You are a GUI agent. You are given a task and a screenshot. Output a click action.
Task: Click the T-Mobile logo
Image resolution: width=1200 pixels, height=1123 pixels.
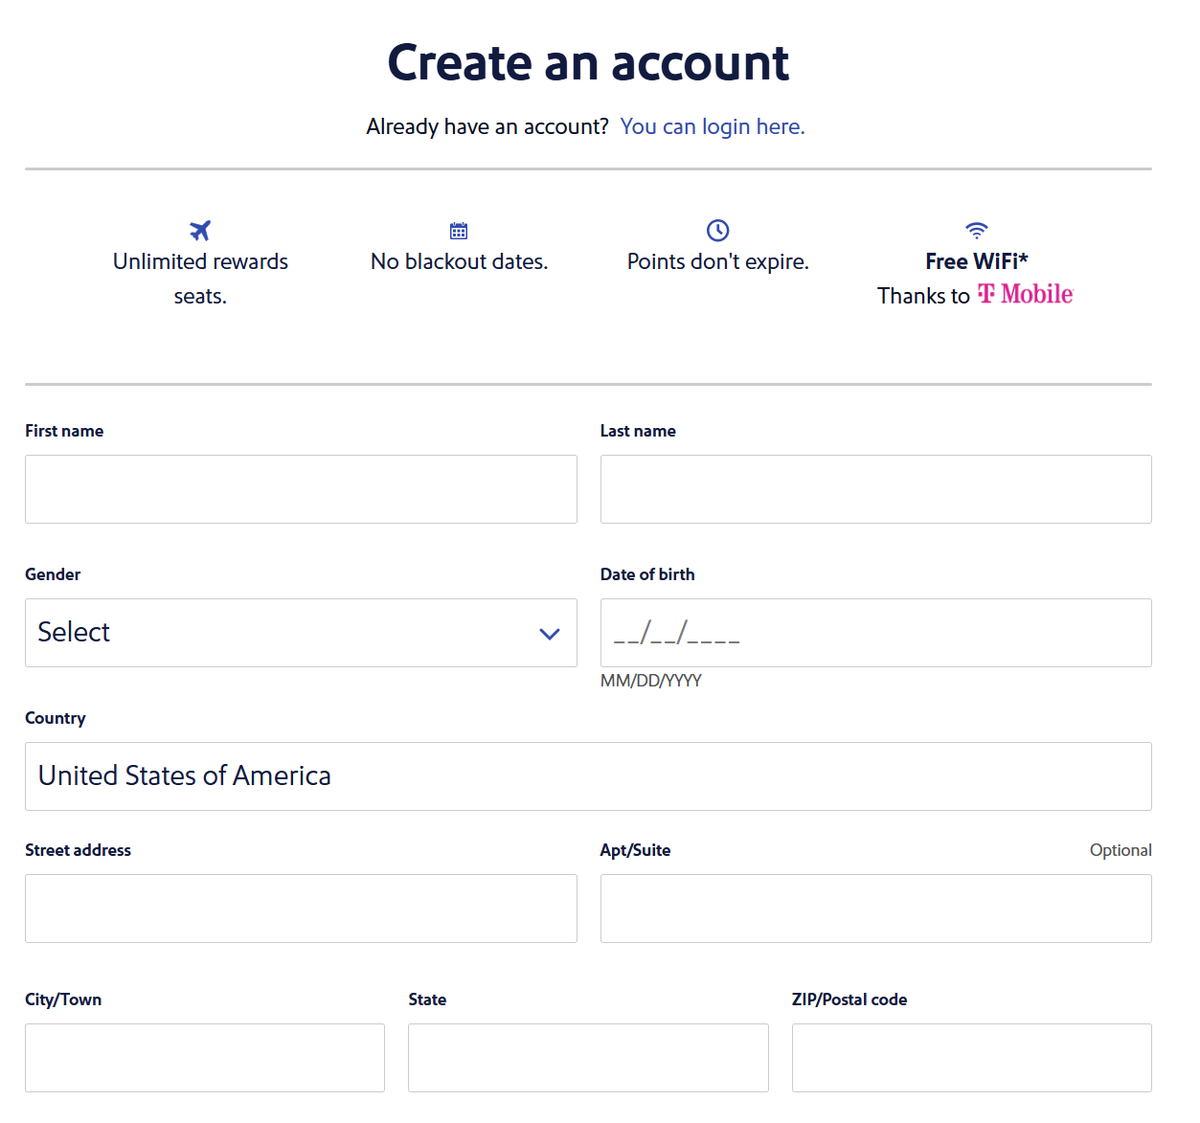click(1024, 293)
